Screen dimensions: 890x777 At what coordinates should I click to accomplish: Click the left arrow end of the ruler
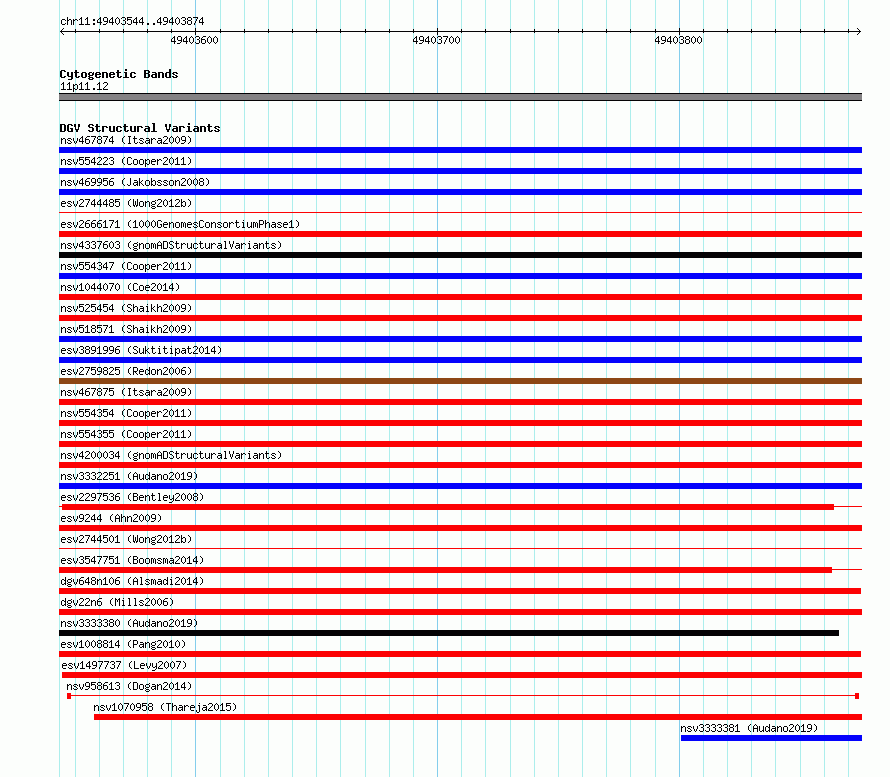click(62, 31)
